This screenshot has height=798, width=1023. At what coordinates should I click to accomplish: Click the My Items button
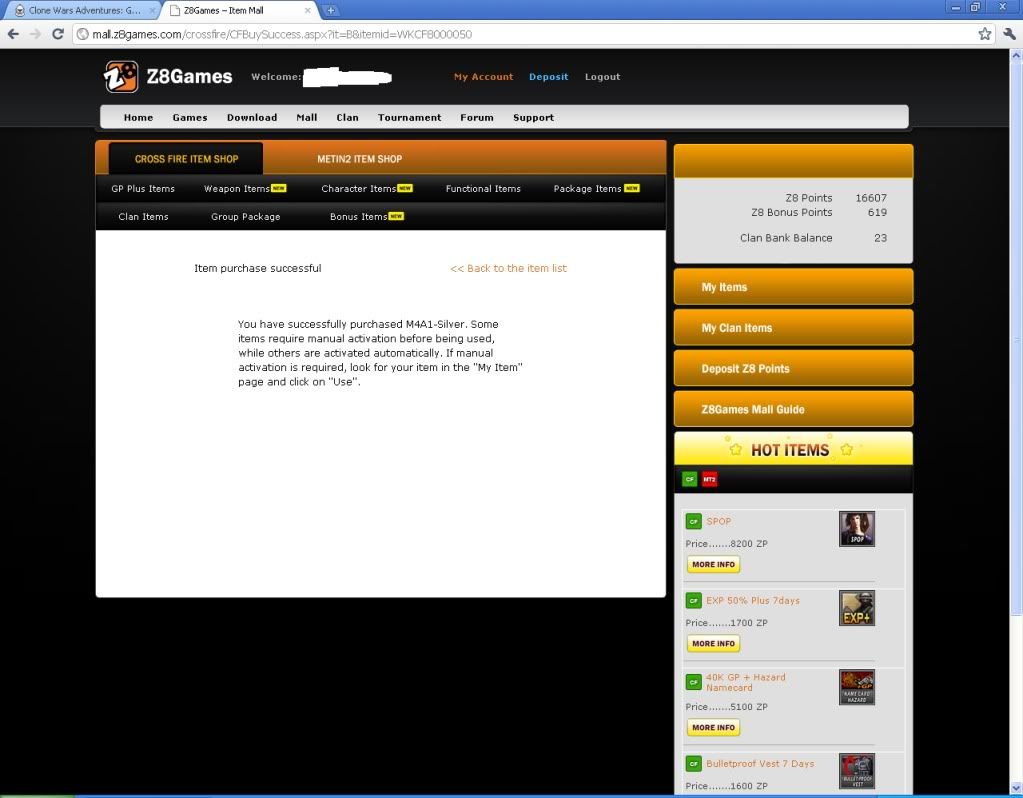(793, 287)
